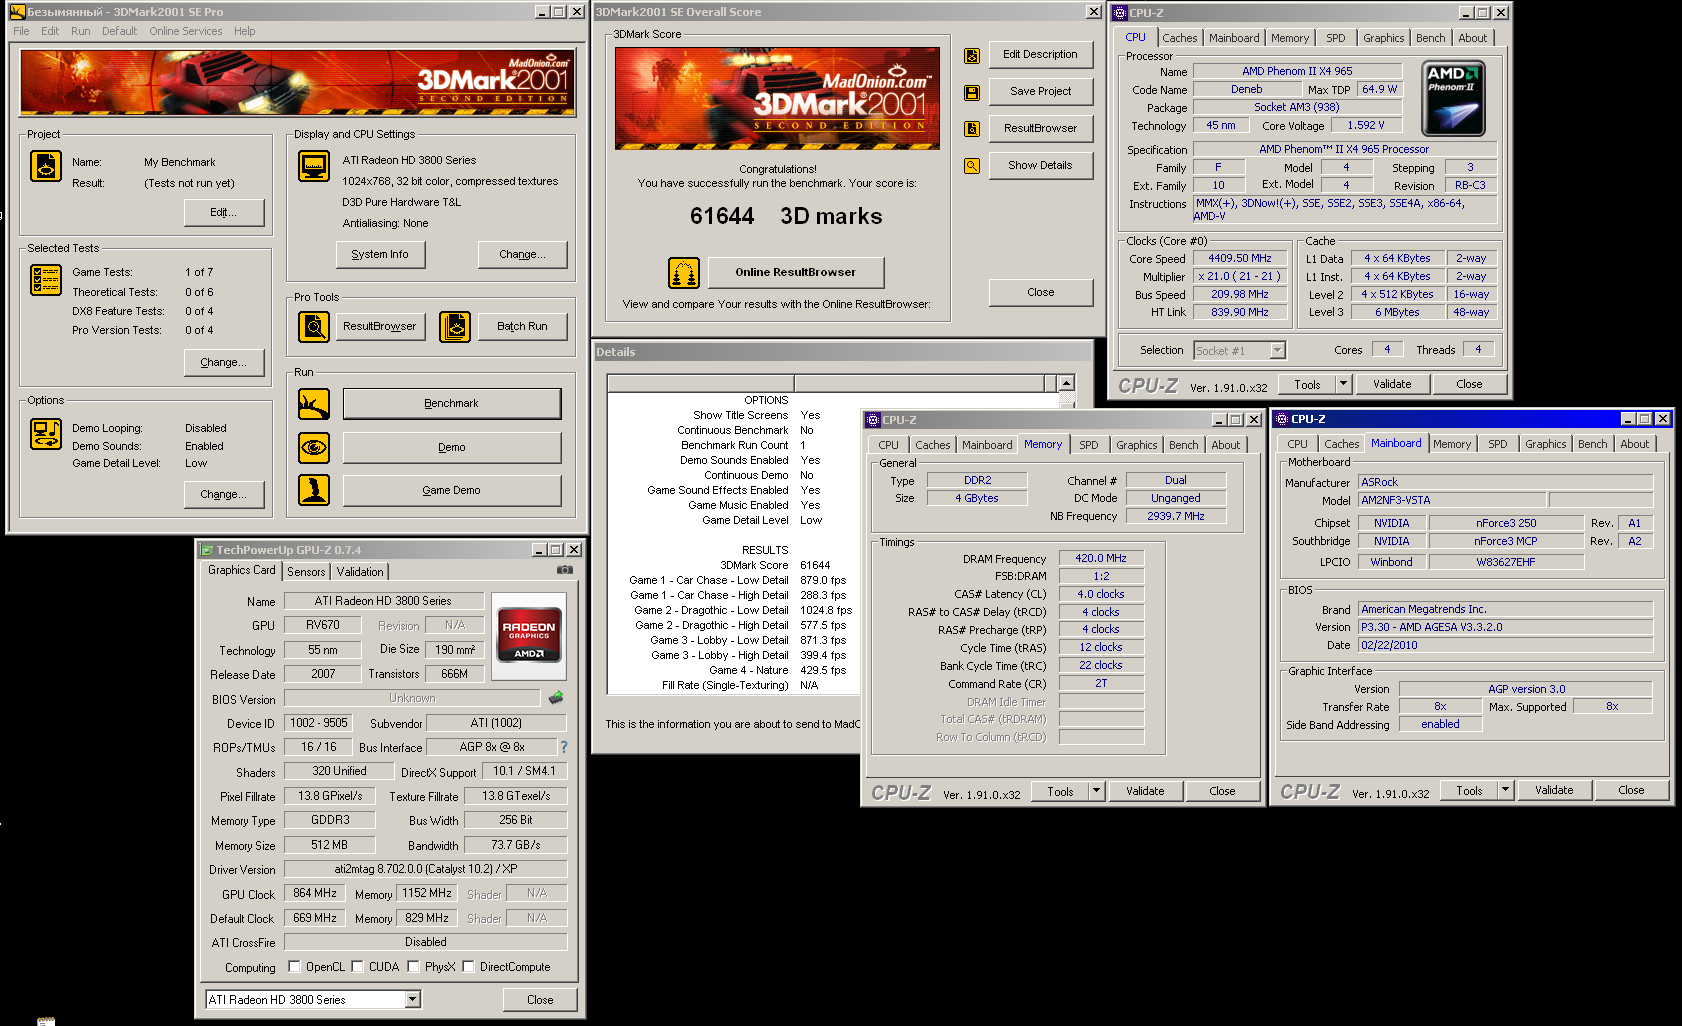Click the System Info button
The image size is (1682, 1026).
[x=380, y=255]
